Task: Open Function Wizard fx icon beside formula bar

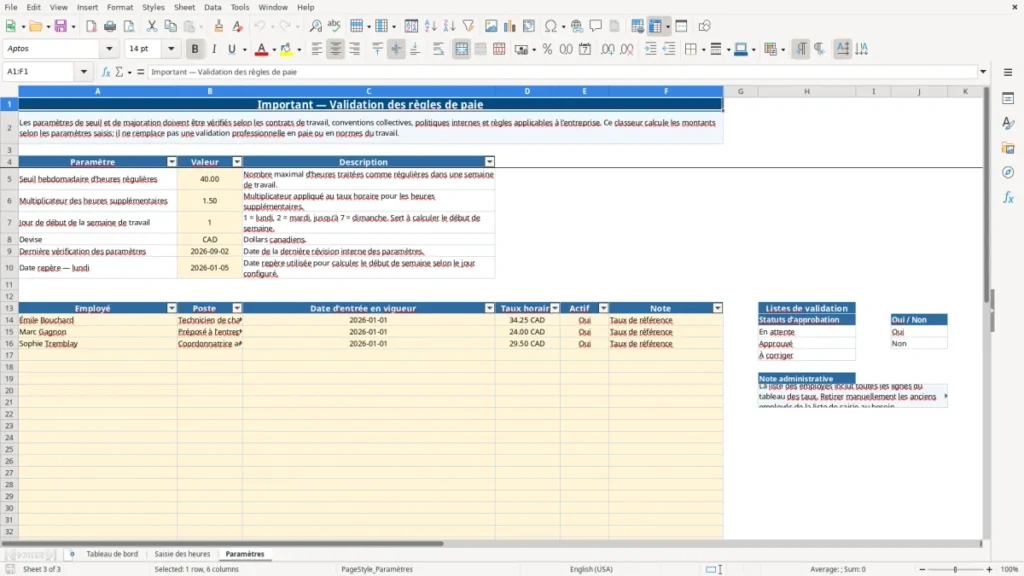Action: pyautogui.click(x=106, y=72)
